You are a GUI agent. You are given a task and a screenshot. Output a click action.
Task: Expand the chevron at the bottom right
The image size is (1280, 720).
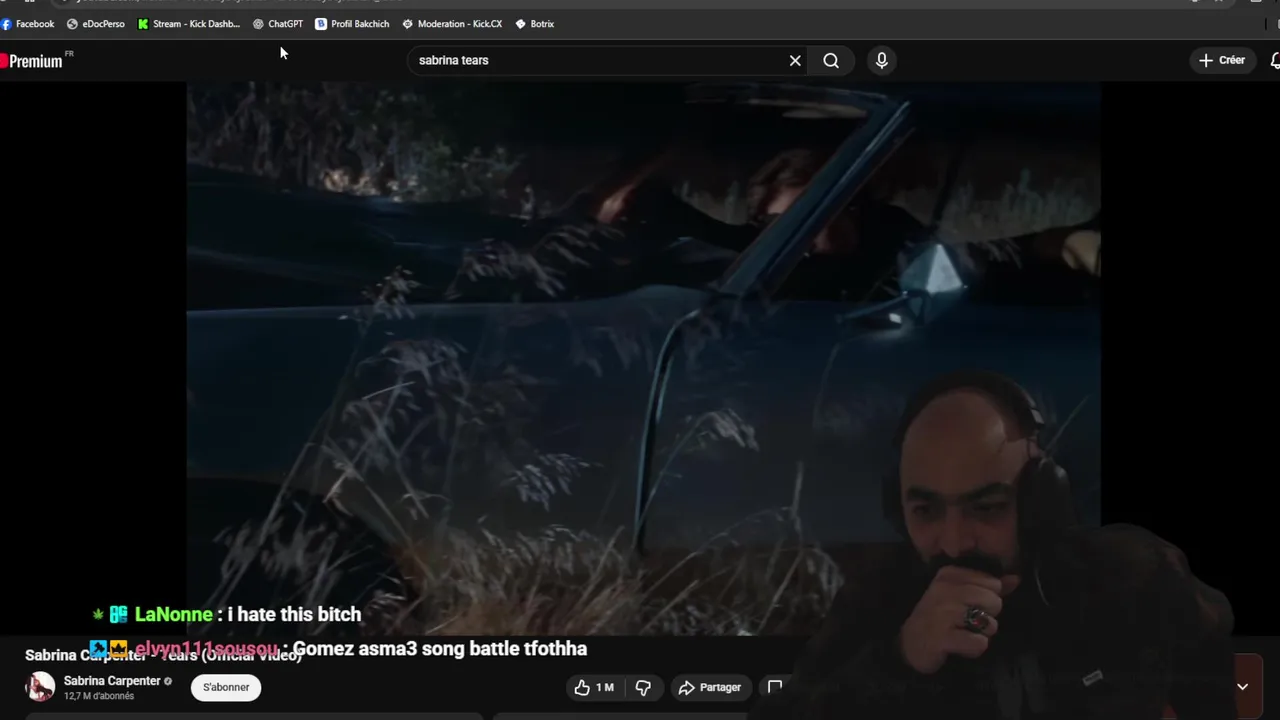pos(1242,687)
